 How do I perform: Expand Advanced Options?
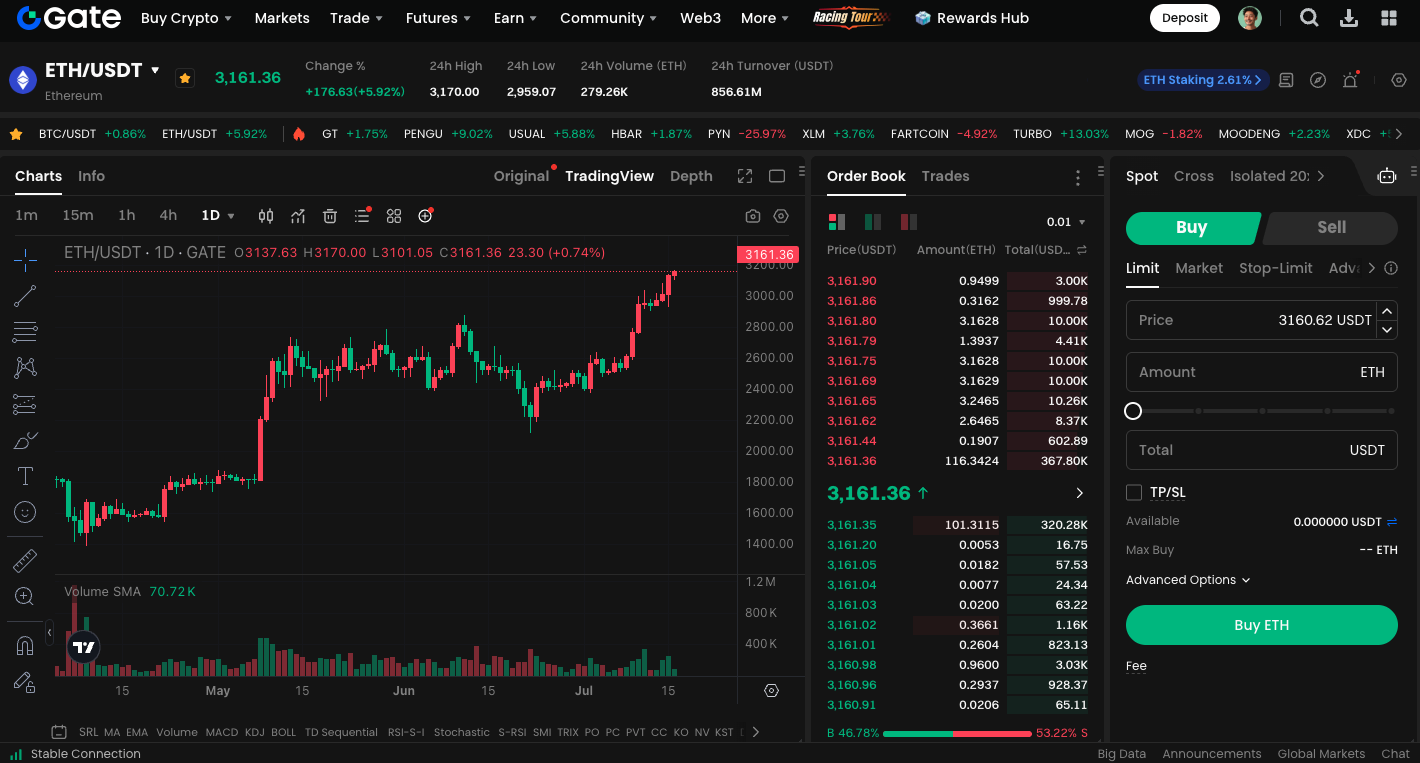[x=1188, y=580]
